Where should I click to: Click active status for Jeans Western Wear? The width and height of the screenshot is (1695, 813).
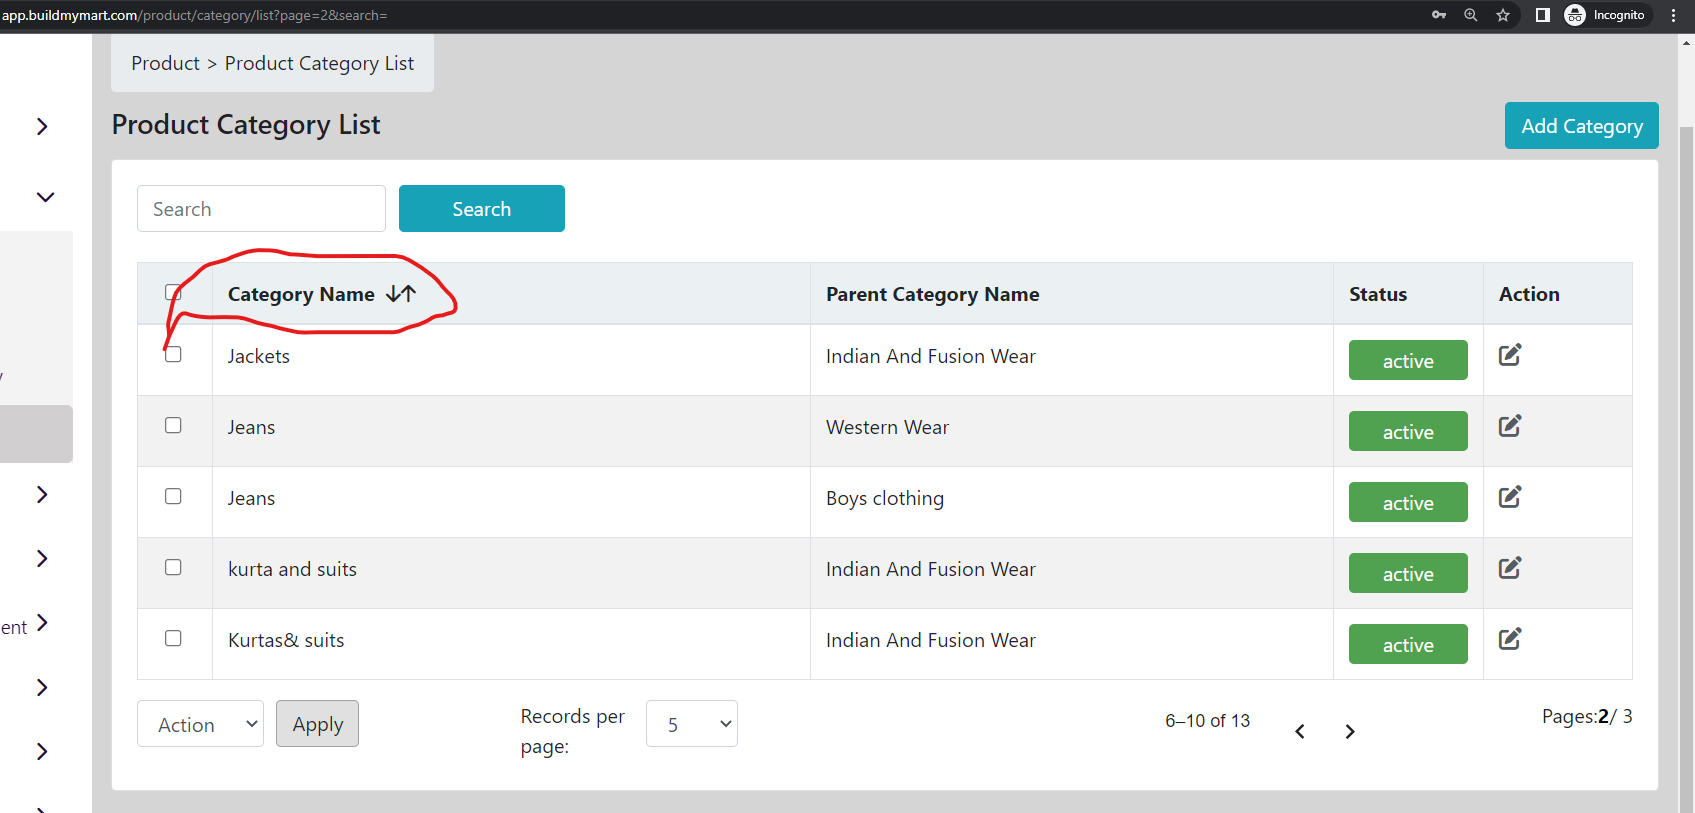pos(1408,431)
